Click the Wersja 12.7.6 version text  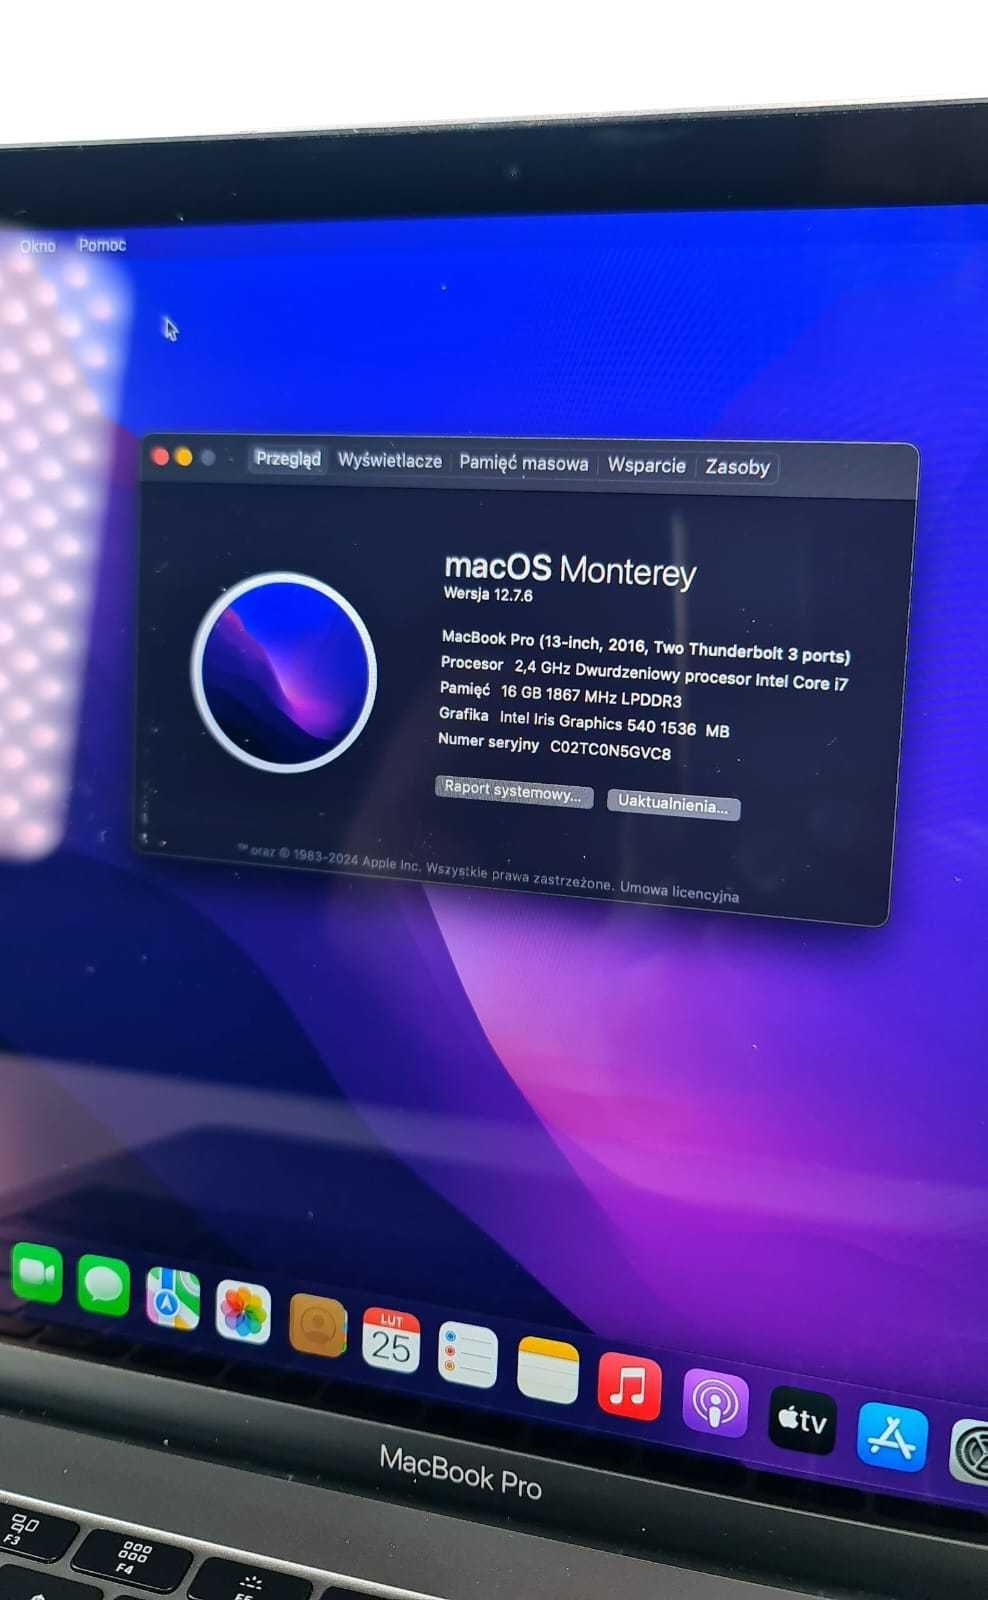coord(488,594)
